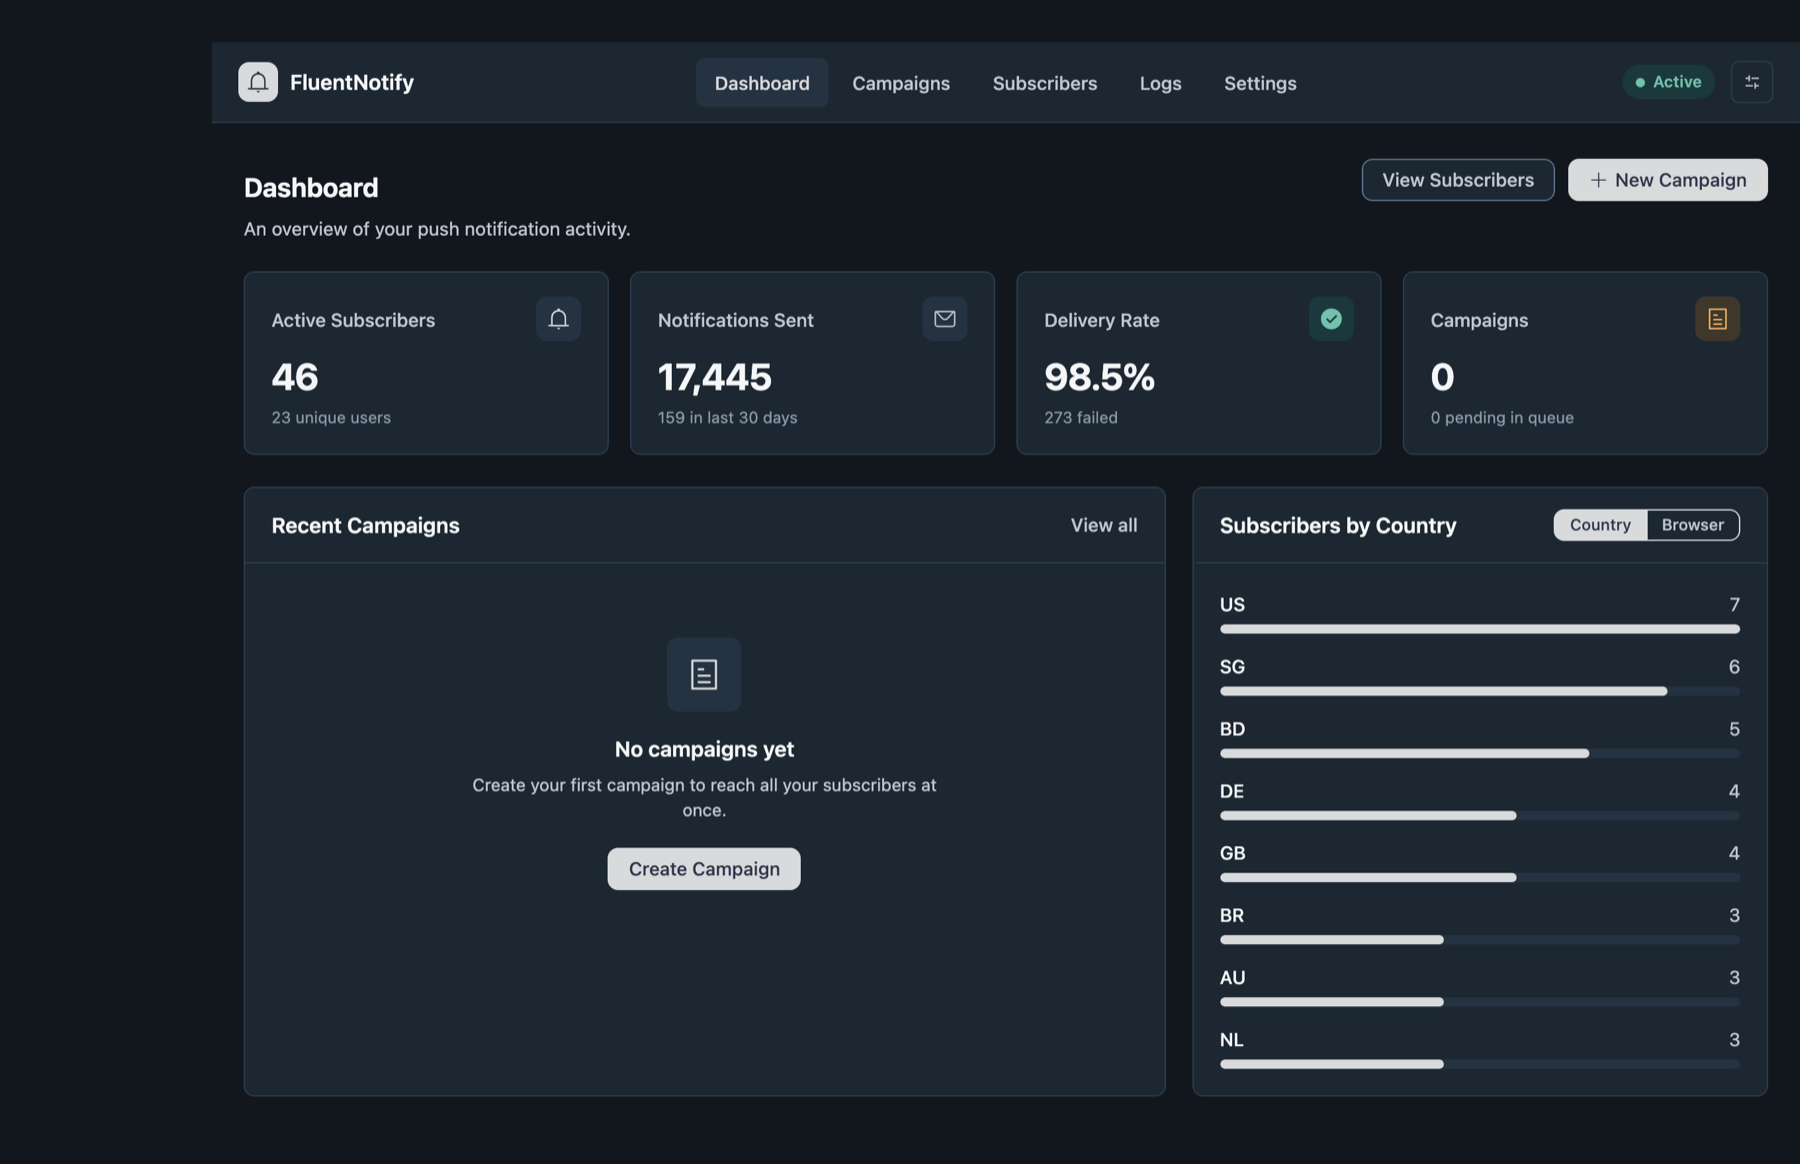1800x1164 pixels.
Task: Click the 98.5% delivery rate value
Action: (1099, 377)
